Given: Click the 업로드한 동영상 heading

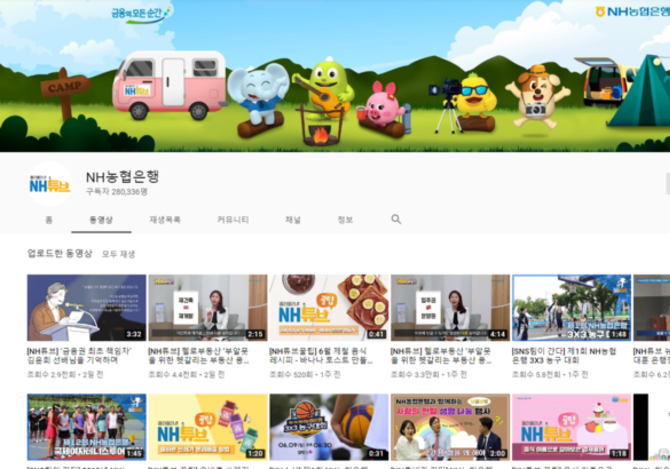Looking at the screenshot, I should click(x=60, y=253).
